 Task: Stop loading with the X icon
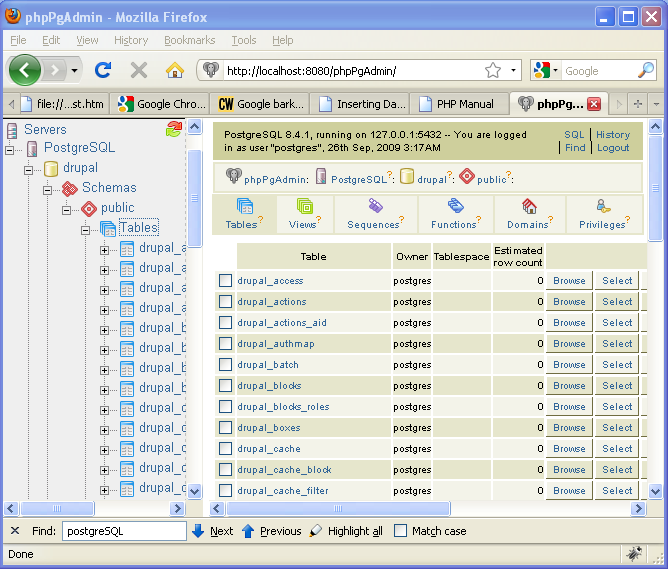coord(139,70)
